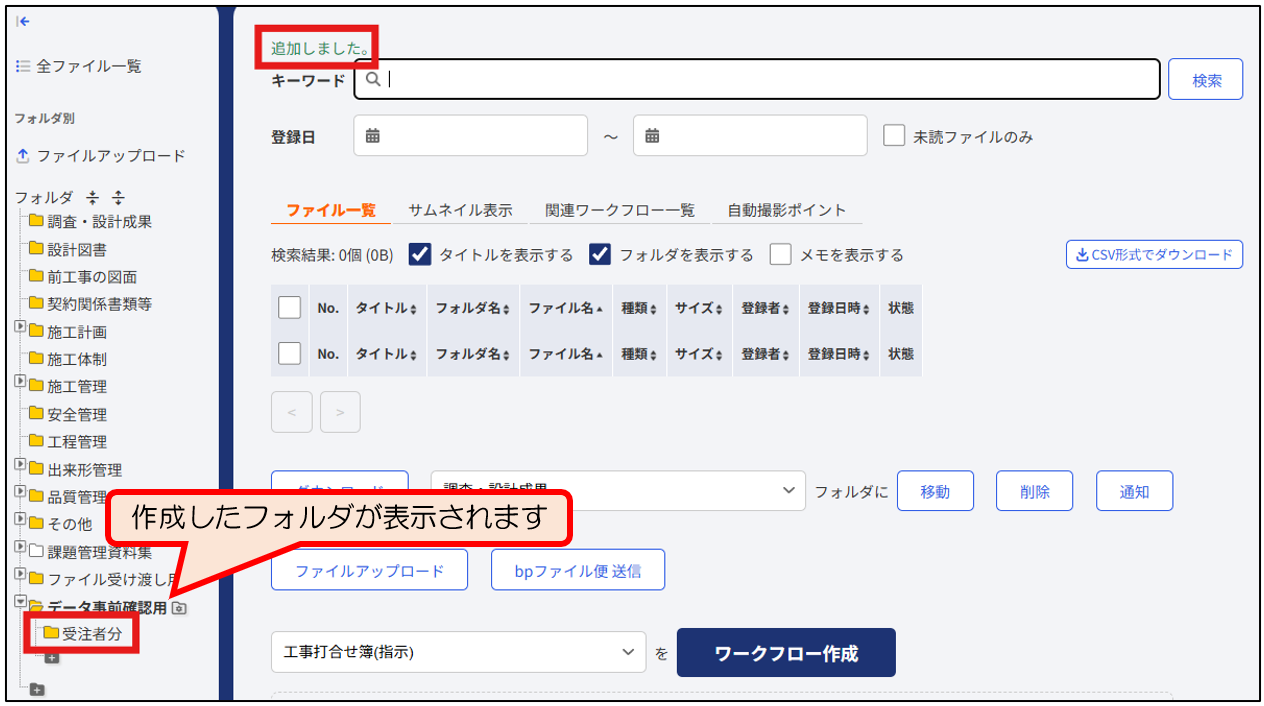Expand the 施工管理 folder node
Viewport: 1264px width, 706px height.
coord(20,381)
